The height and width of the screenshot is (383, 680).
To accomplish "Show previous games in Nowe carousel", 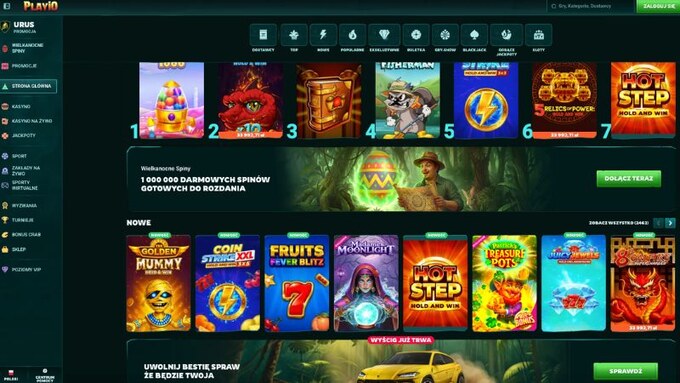I will pyautogui.click(x=658, y=223).
